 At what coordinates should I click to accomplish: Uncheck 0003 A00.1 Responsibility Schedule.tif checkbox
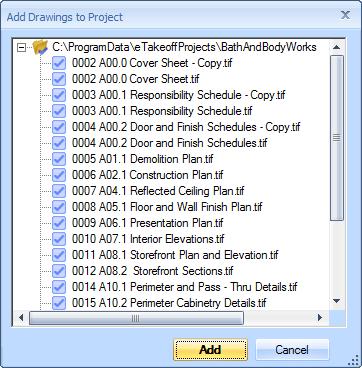(59, 111)
